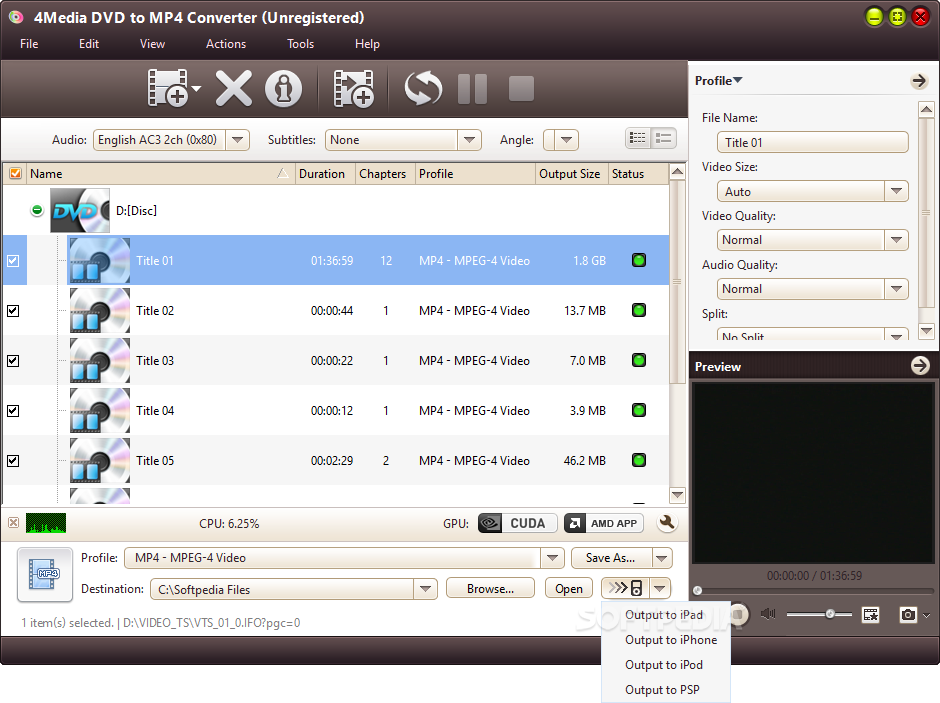This screenshot has width=940, height=703.
Task: Uncheck the Title 03 checkbox
Action: point(13,361)
